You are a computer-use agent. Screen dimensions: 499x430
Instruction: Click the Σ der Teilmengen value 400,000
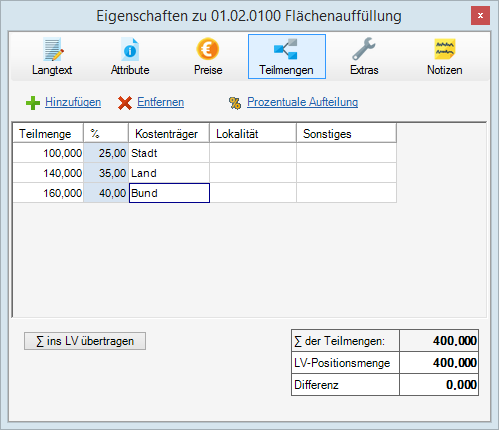(455, 341)
